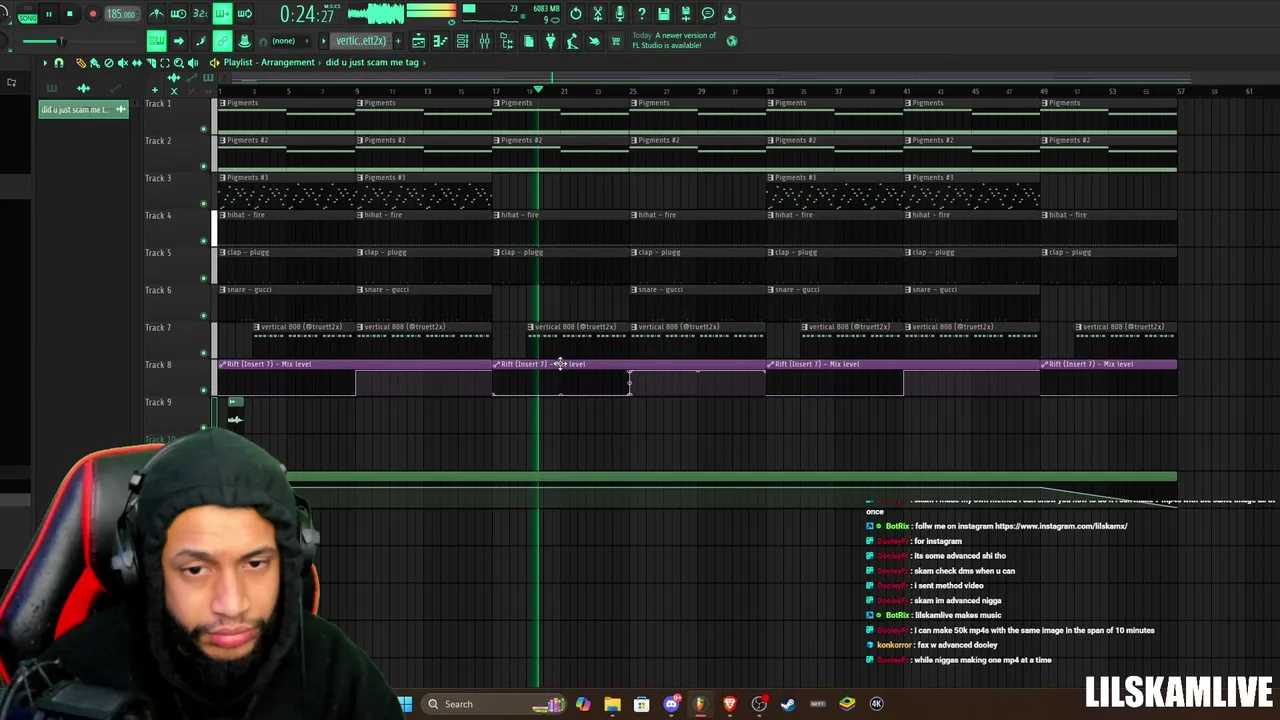Viewport: 1280px width, 720px height.
Task: Click the stamp tool icon
Action: (x=244, y=41)
